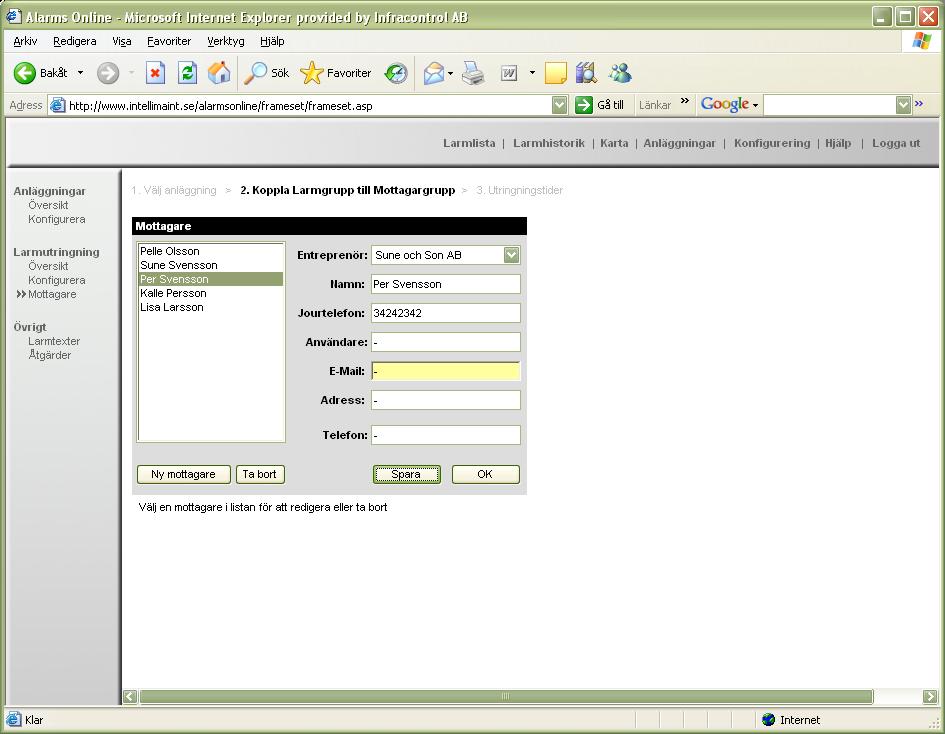
Task: Save changes with the Spara button
Action: pos(407,474)
